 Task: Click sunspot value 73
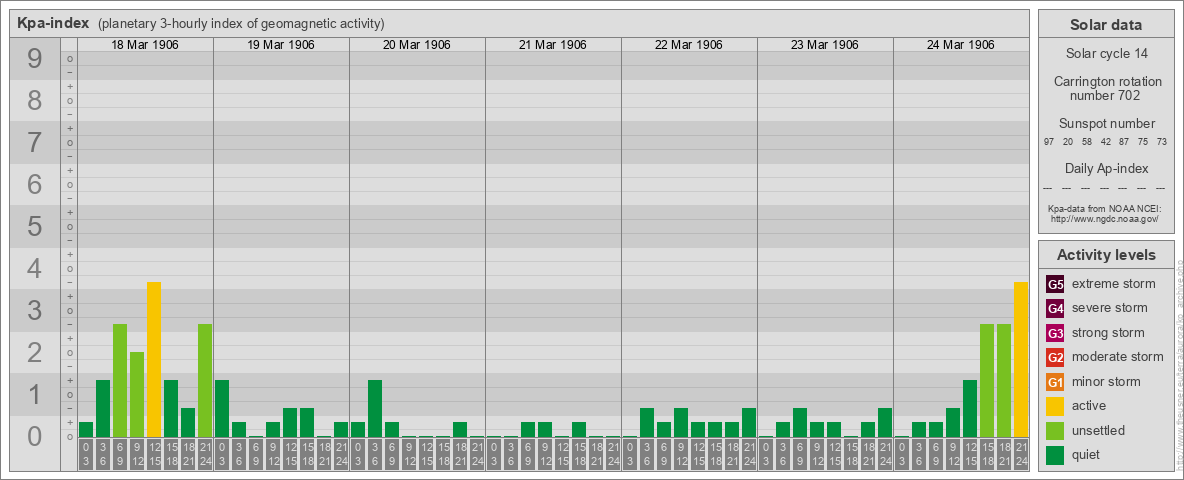point(1162,142)
